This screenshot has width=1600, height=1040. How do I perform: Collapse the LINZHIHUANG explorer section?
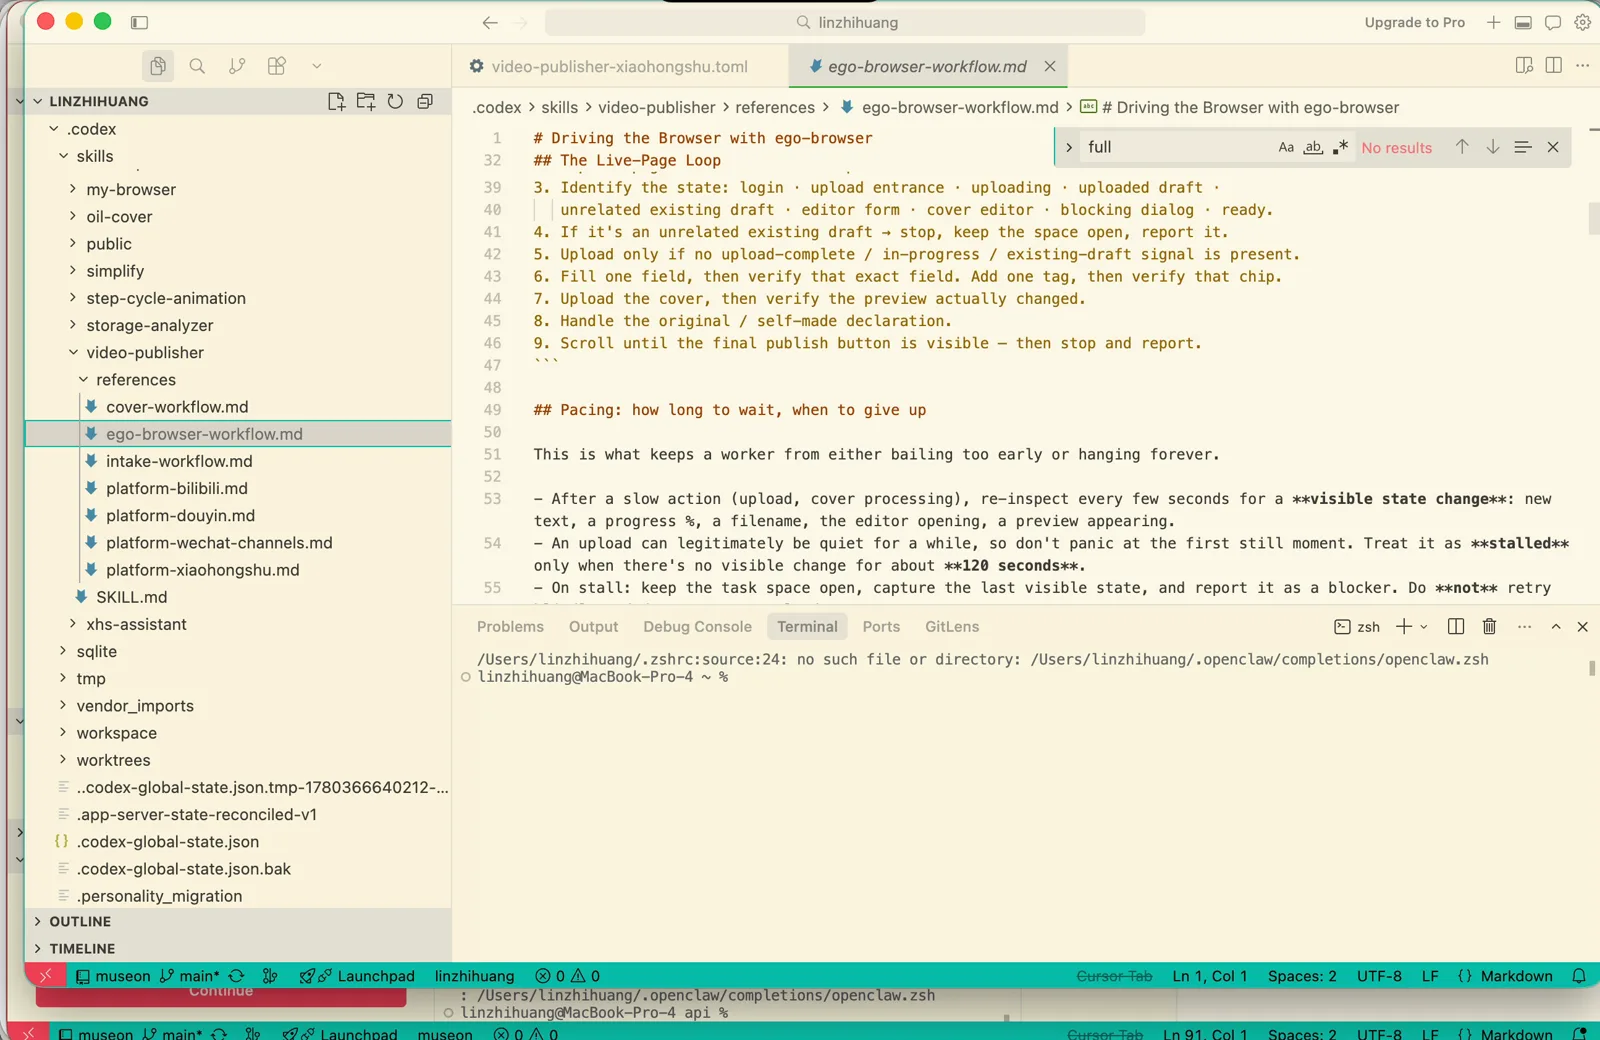[38, 101]
